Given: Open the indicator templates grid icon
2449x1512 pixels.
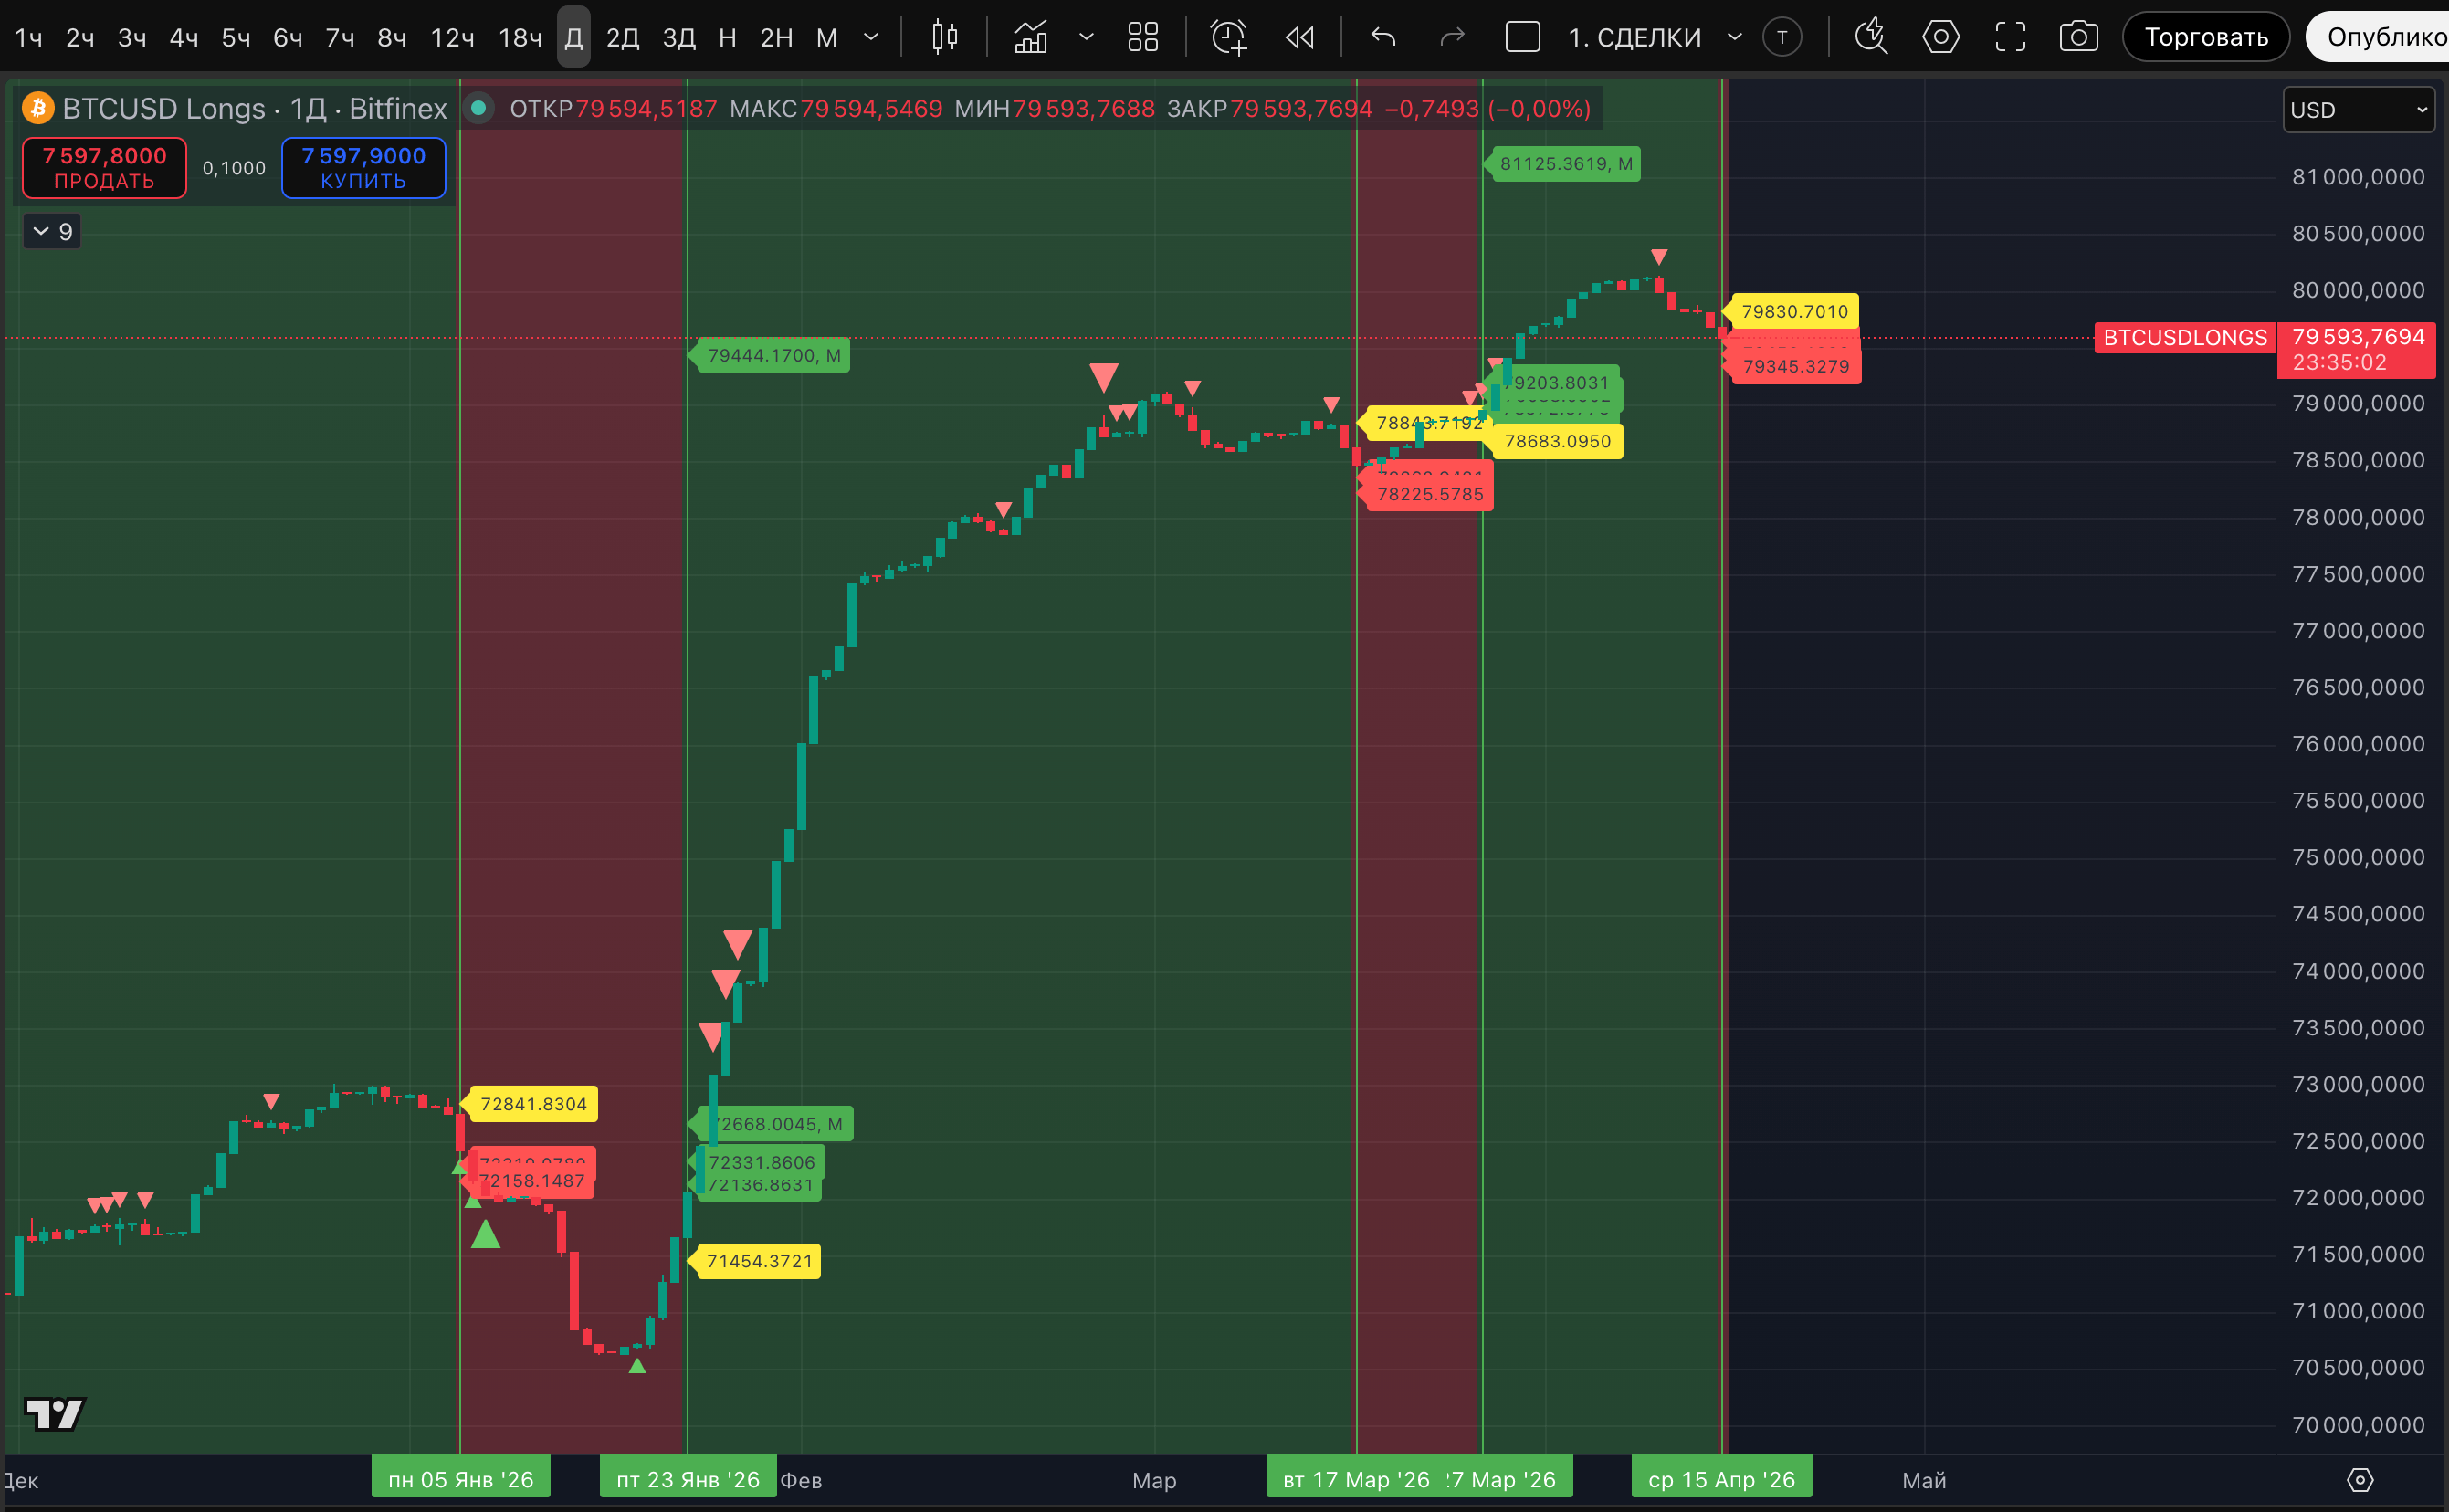Looking at the screenshot, I should pos(1142,38).
